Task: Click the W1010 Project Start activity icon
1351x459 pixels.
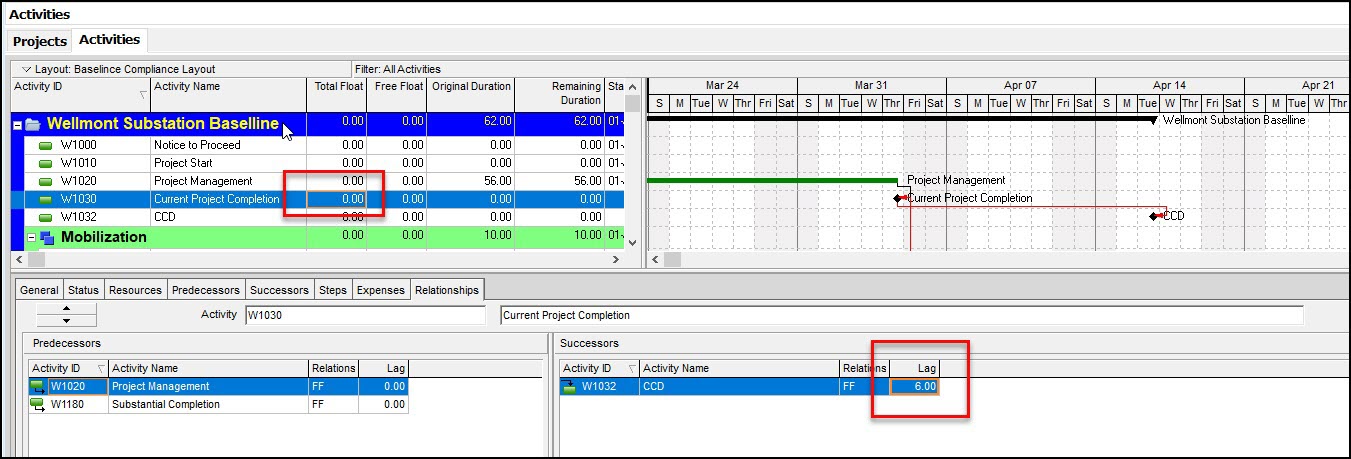Action: pos(45,163)
